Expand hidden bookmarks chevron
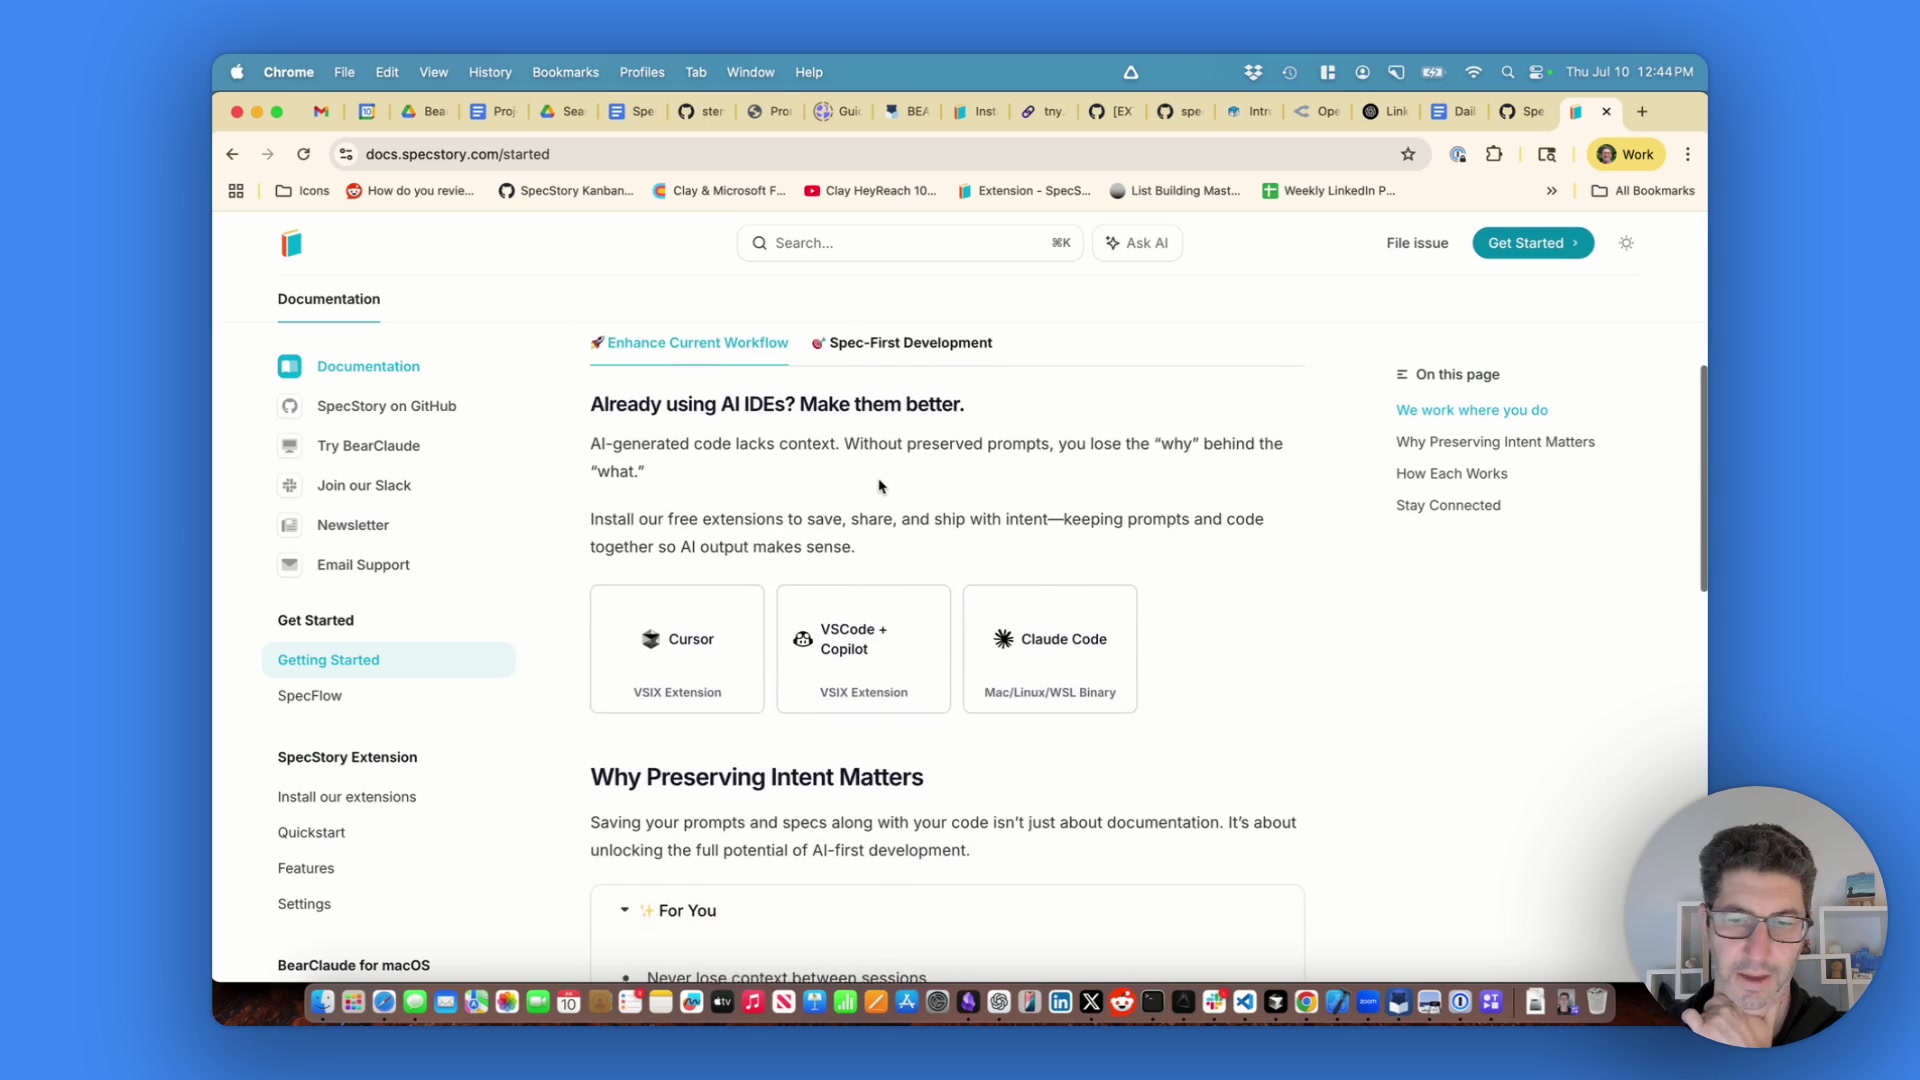 (x=1552, y=191)
